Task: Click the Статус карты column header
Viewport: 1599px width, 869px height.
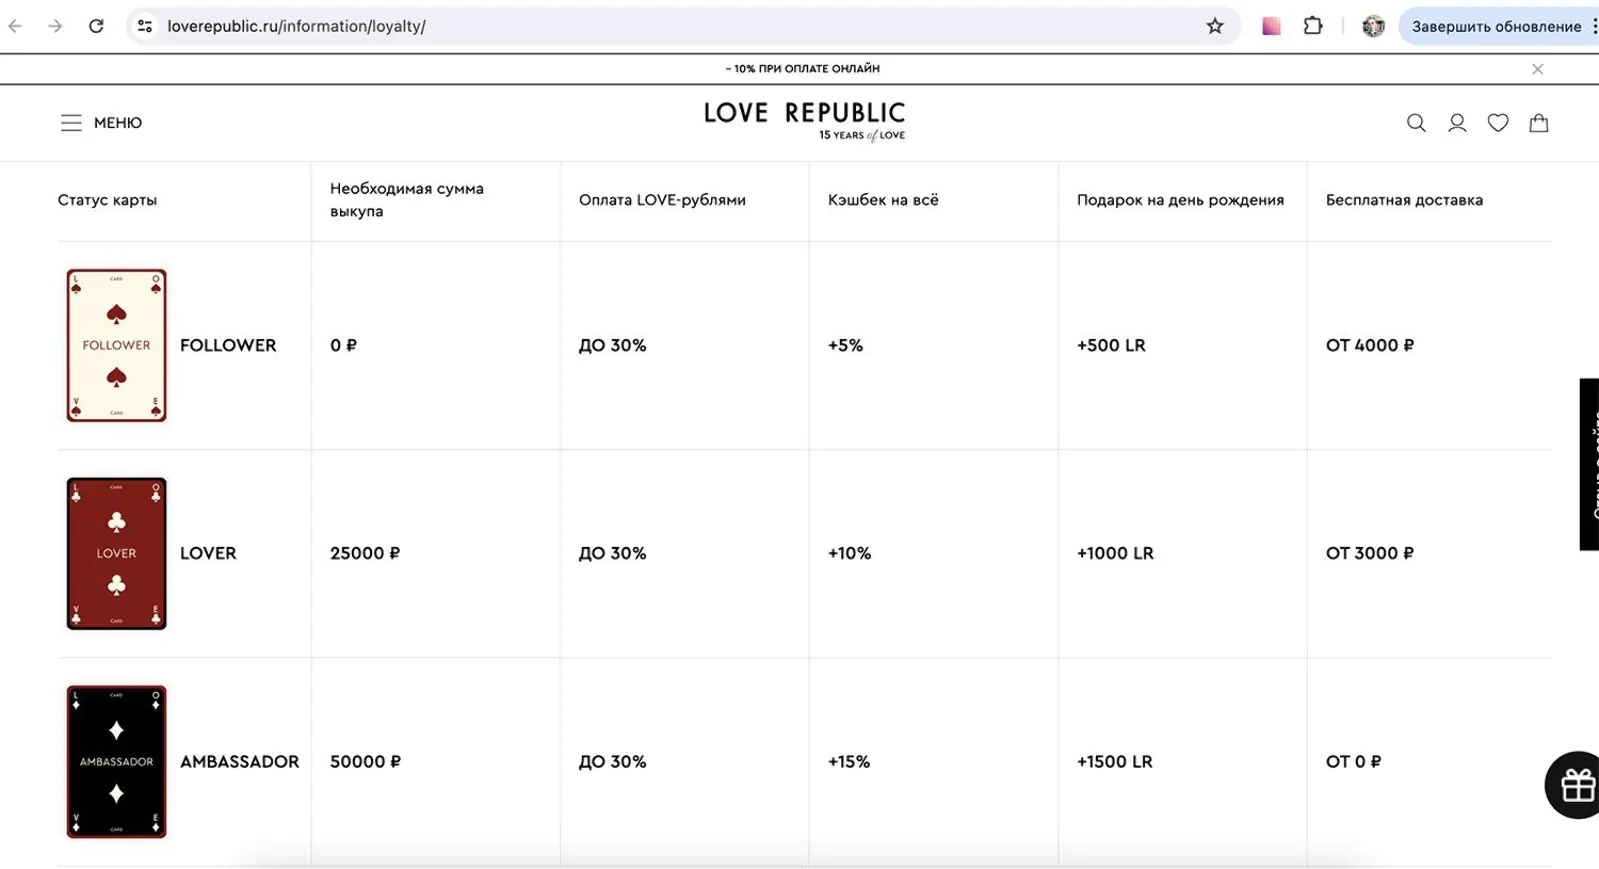Action: (x=107, y=200)
